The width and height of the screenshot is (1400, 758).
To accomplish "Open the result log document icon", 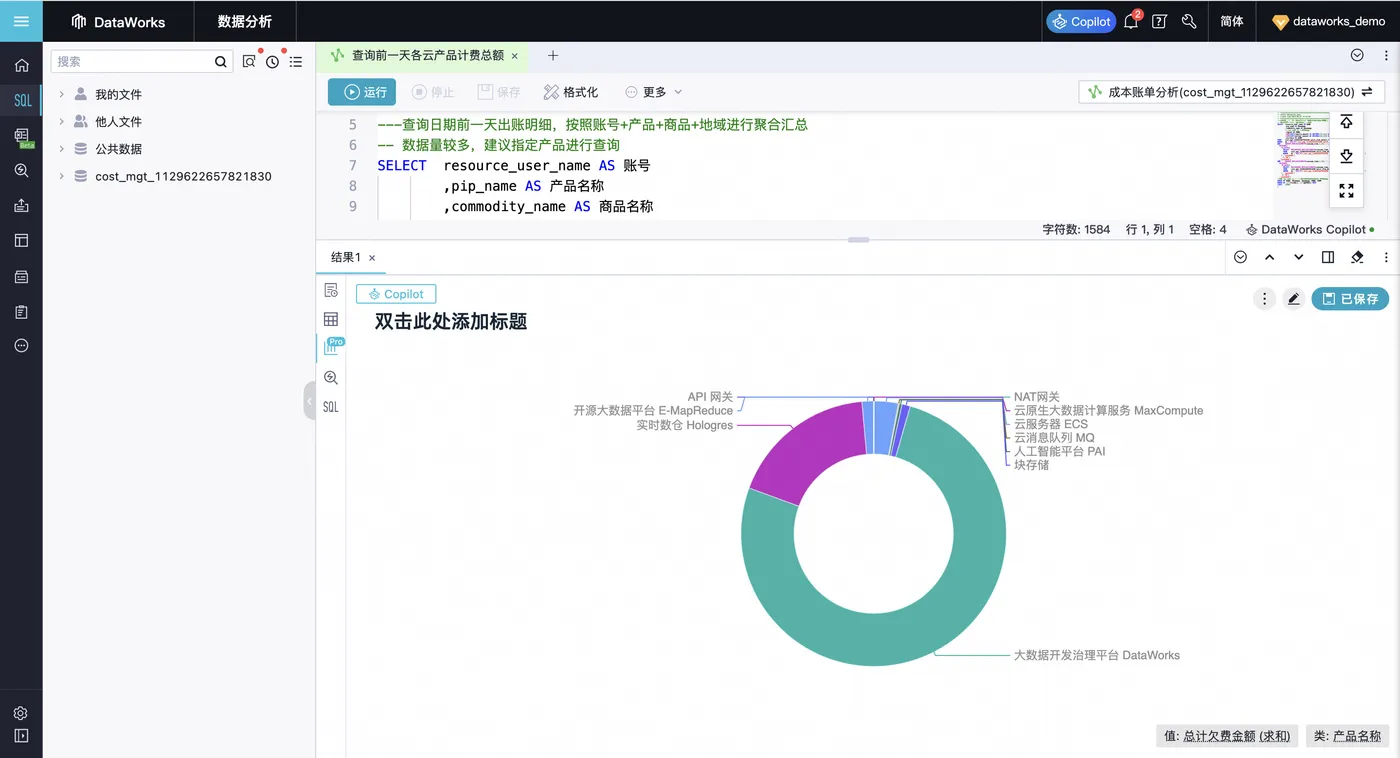I will point(331,290).
